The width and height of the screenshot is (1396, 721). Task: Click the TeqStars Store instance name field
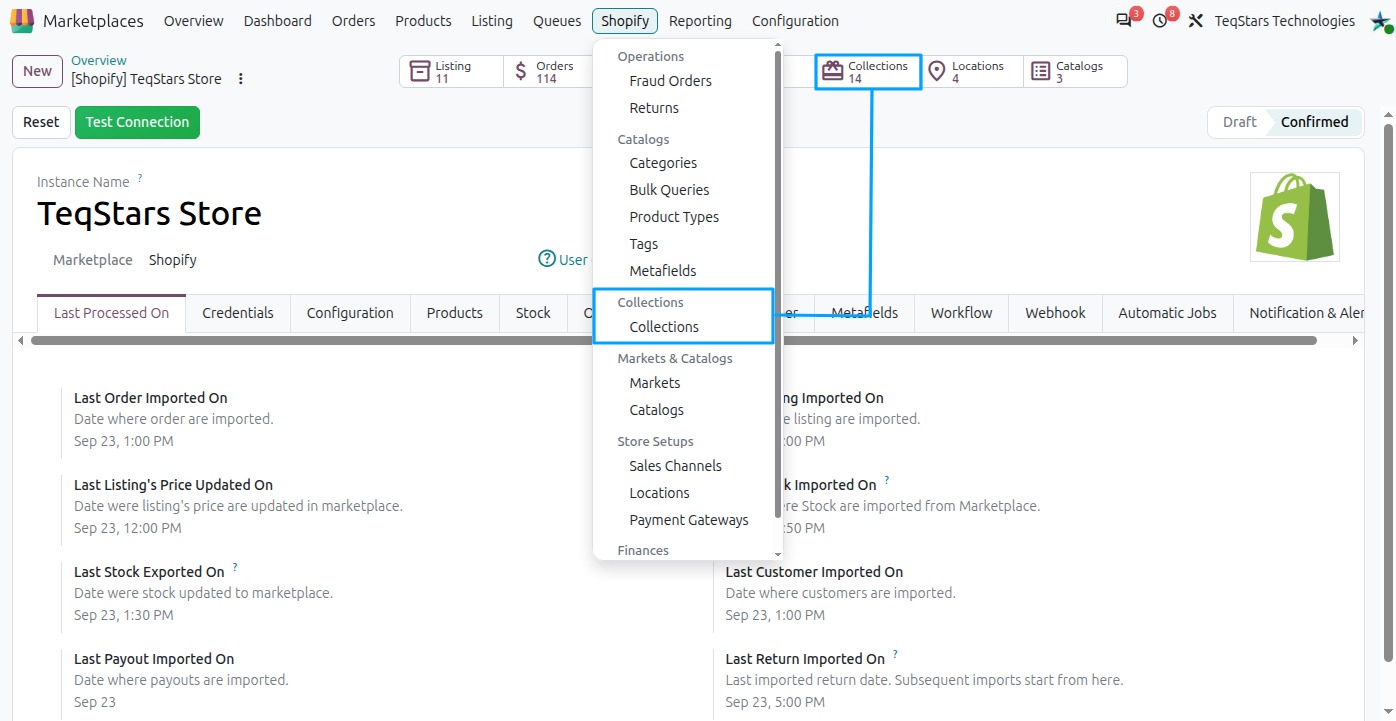pyautogui.click(x=149, y=214)
